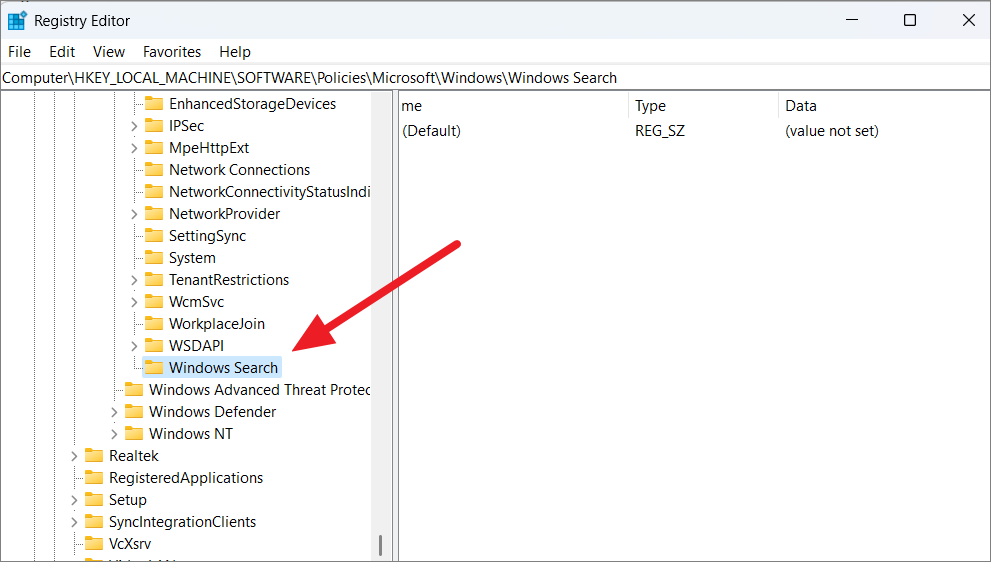The image size is (991, 562).
Task: Click the Registry Editor app icon
Action: [17, 21]
